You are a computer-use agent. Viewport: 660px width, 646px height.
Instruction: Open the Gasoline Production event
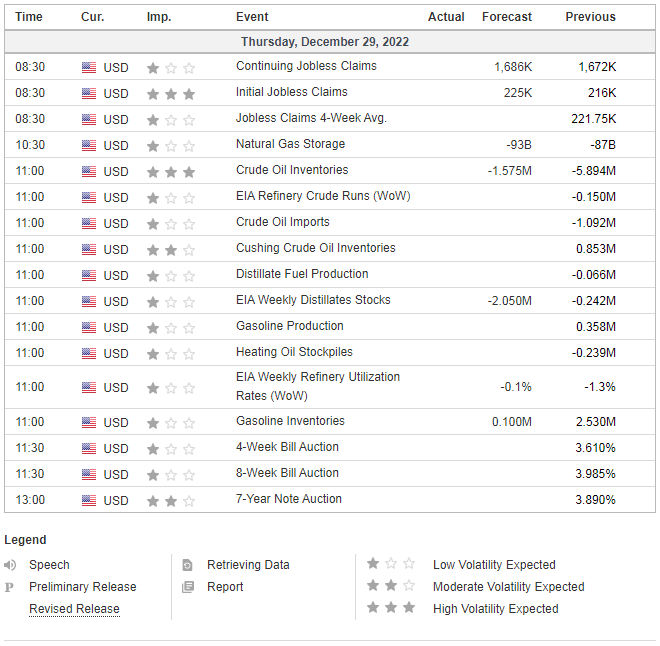point(290,326)
